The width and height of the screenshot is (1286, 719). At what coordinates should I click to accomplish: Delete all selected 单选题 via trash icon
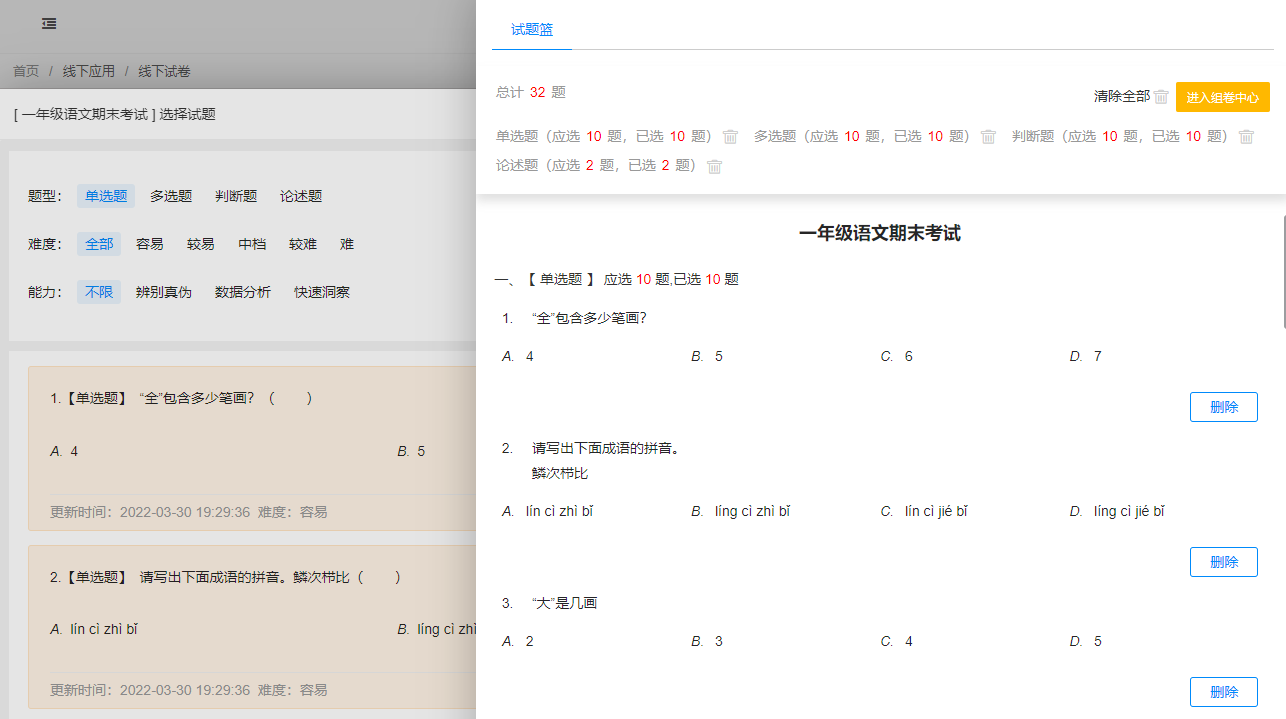[731, 137]
